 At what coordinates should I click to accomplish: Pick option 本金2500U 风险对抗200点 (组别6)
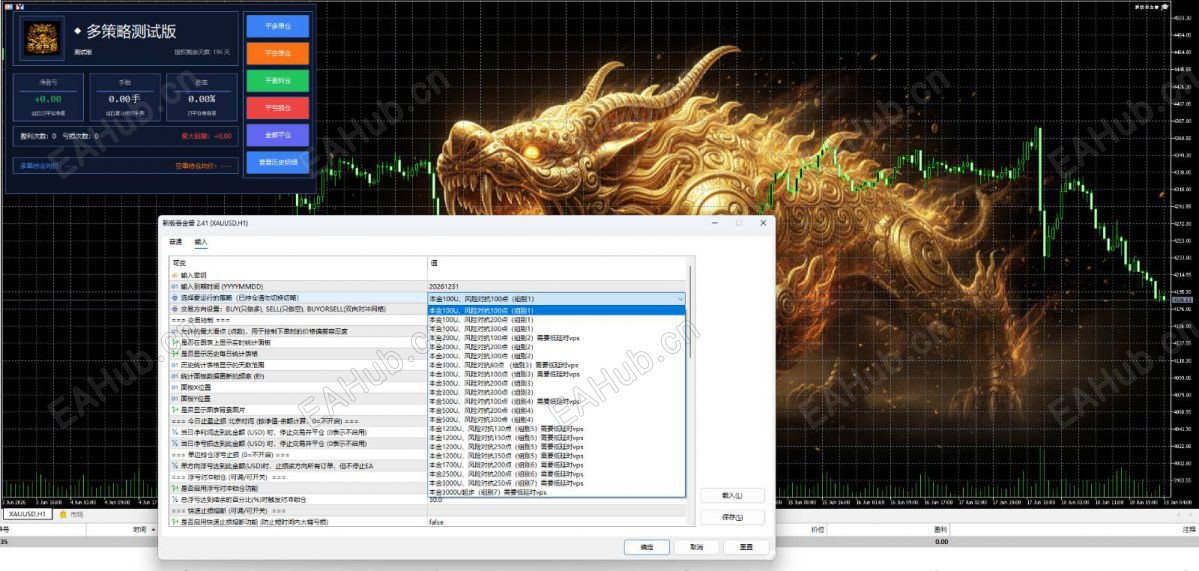click(x=557, y=475)
